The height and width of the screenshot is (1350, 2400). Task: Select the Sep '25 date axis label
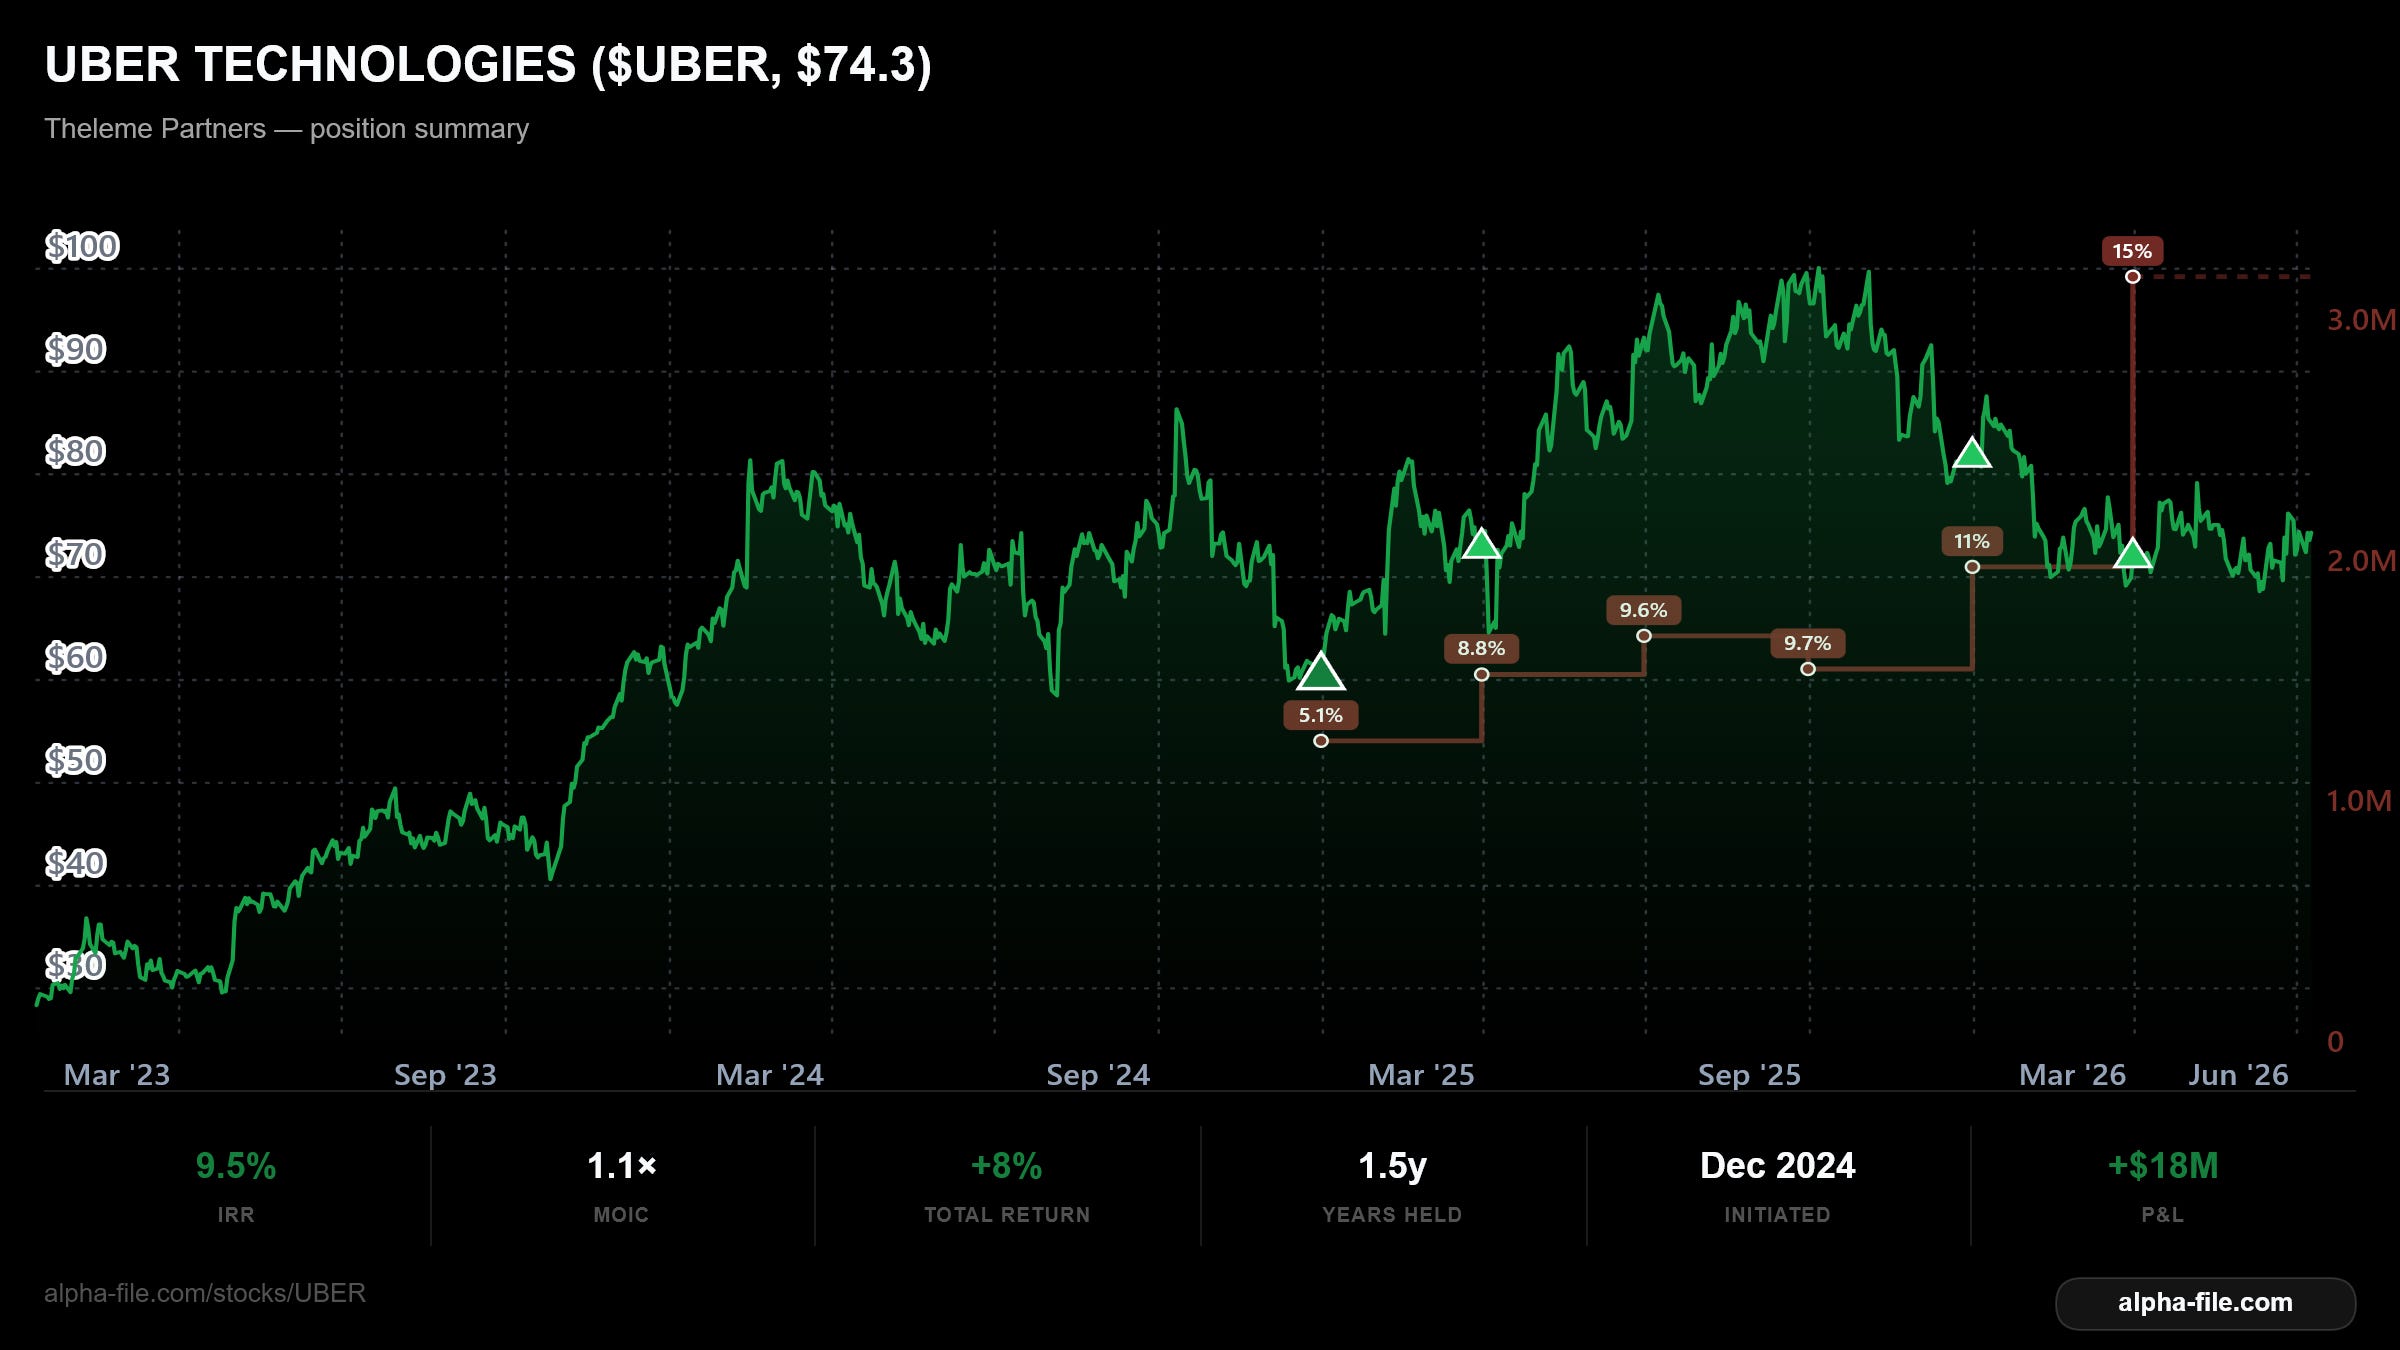coord(1749,1075)
